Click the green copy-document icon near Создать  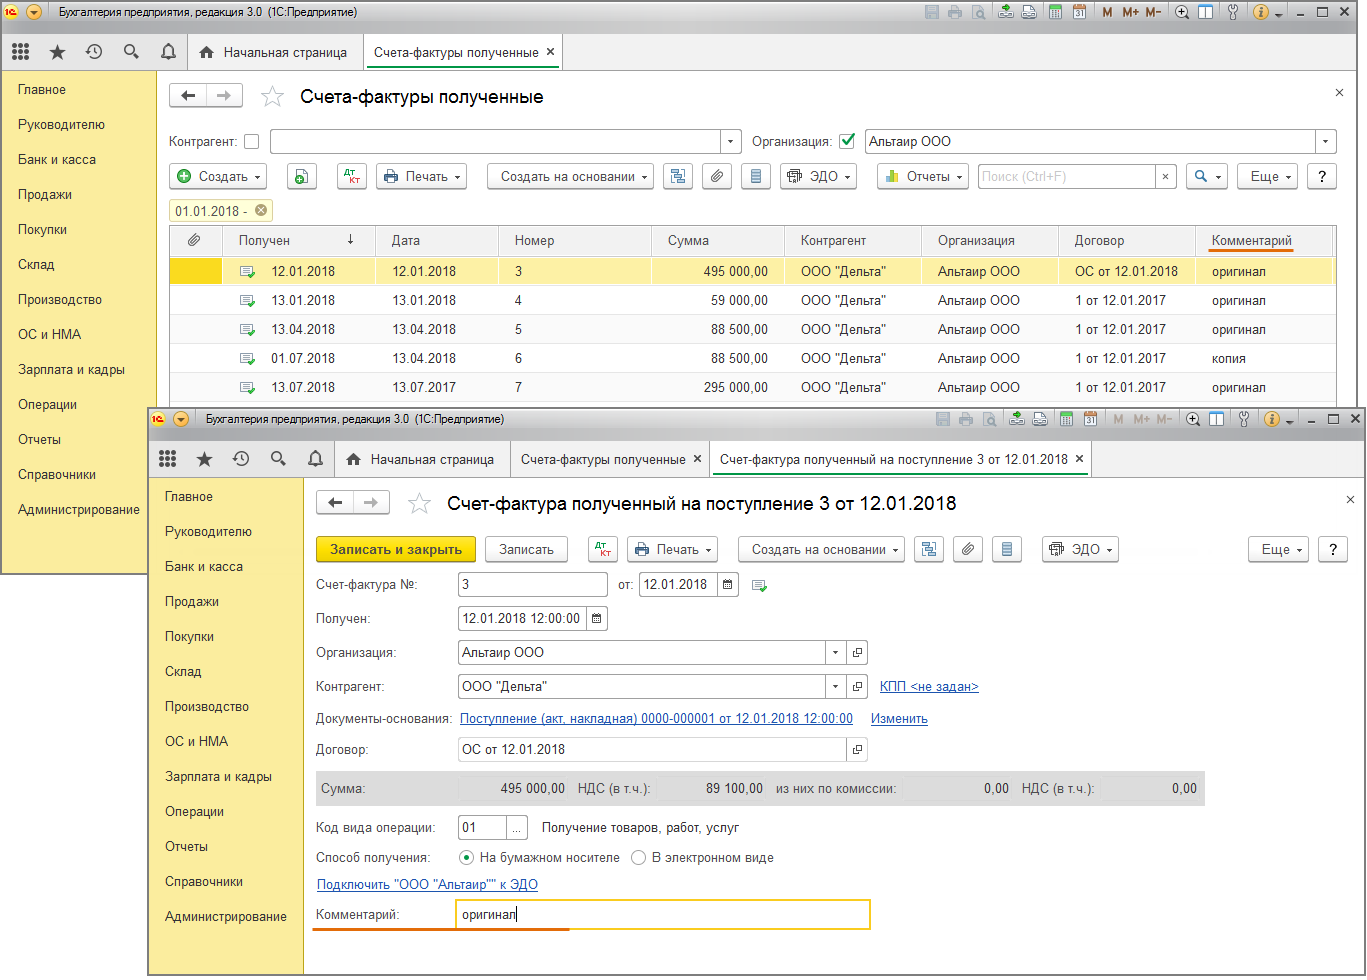pos(302,176)
